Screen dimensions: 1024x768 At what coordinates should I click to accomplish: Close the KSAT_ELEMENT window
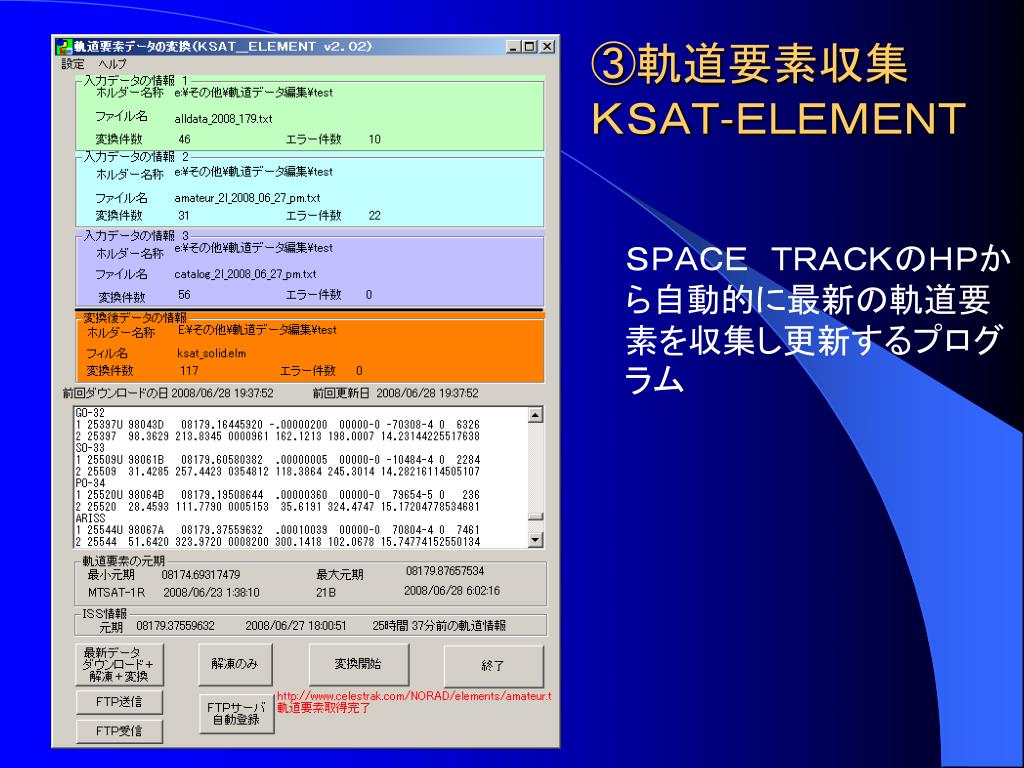point(547,47)
